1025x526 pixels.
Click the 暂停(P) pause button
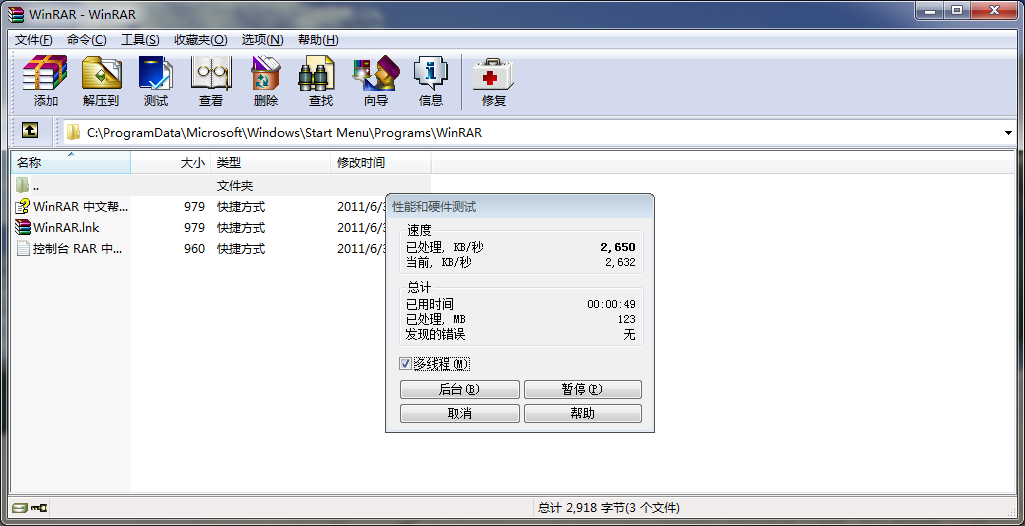click(582, 389)
